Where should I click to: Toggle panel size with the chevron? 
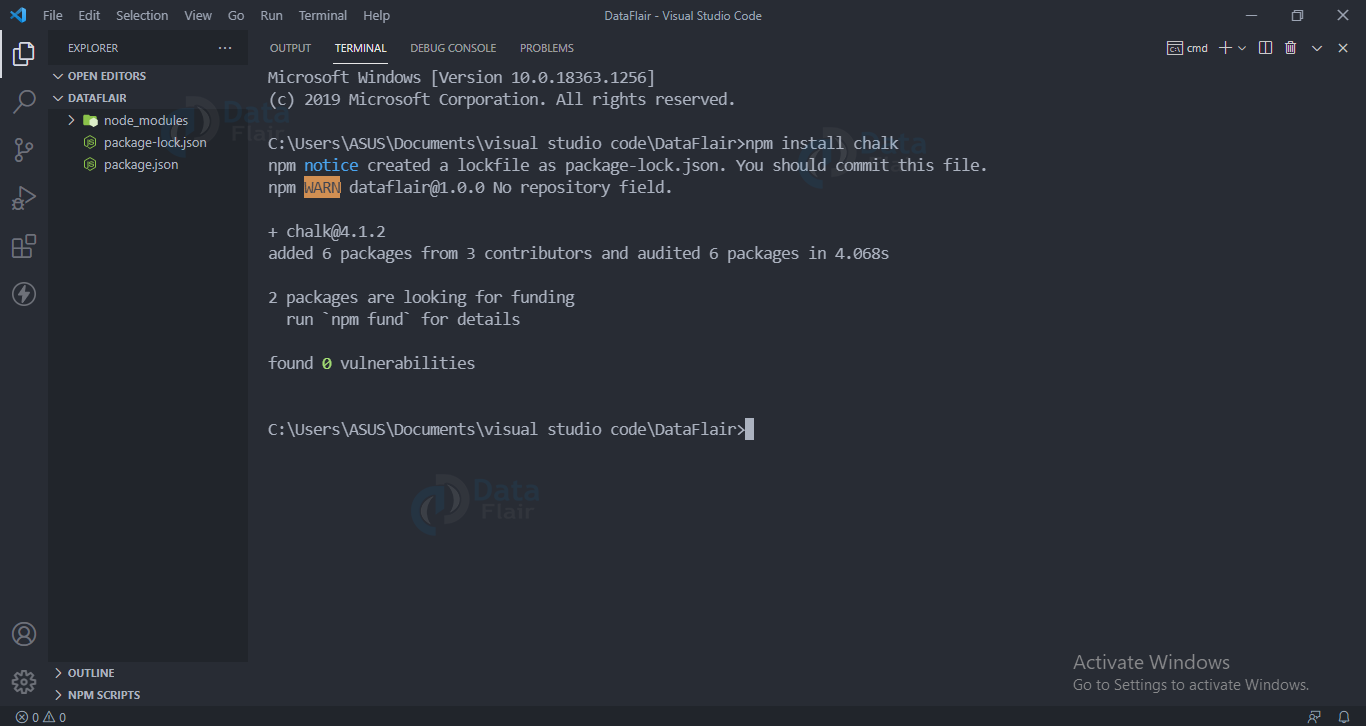pos(1317,48)
